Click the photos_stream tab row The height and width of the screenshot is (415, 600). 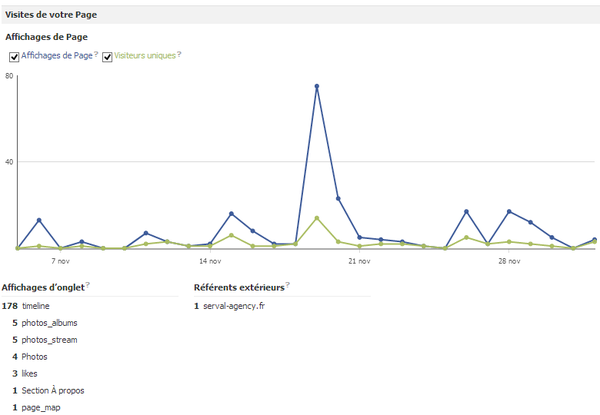45,340
